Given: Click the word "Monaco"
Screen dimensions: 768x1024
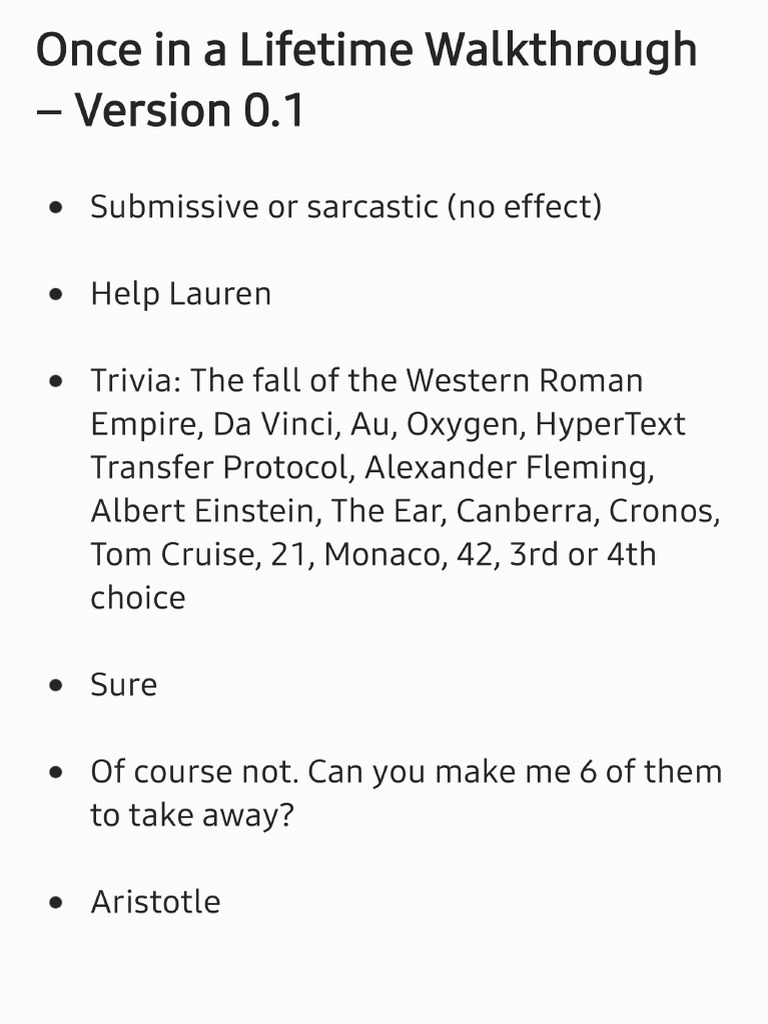Looking at the screenshot, I should [378, 554].
